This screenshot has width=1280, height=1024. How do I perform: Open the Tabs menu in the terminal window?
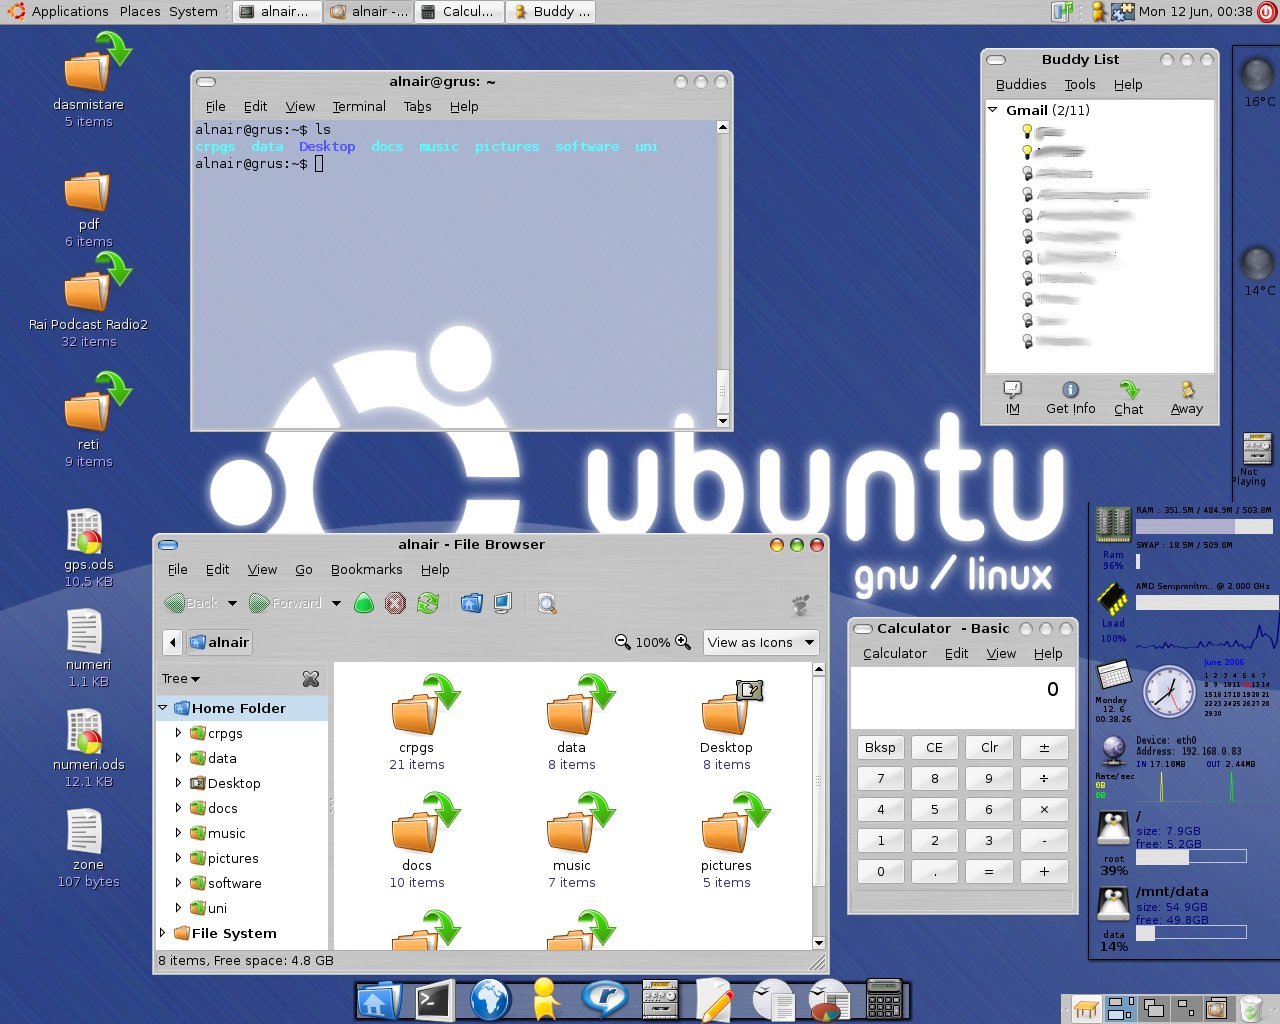pyautogui.click(x=417, y=106)
